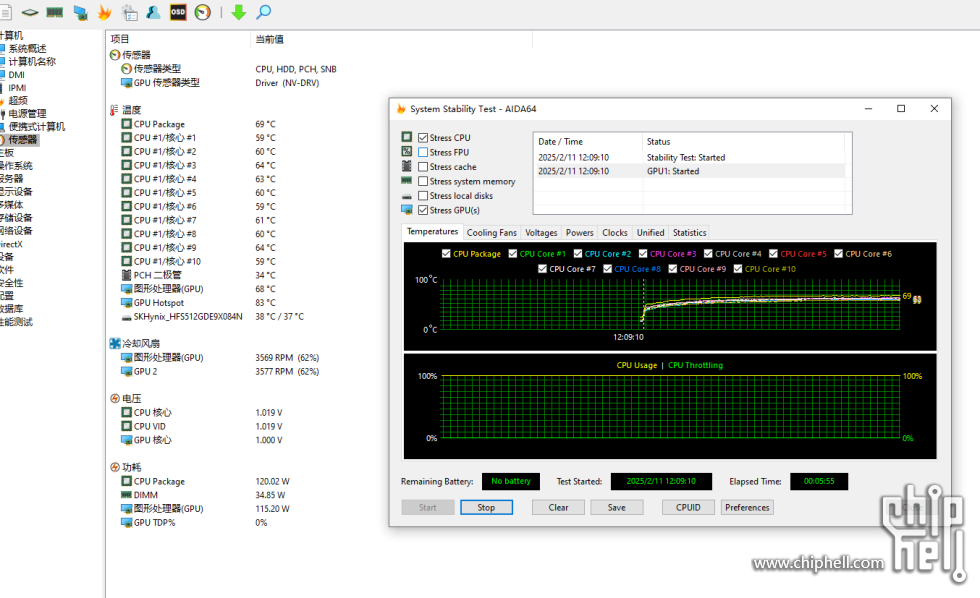Switch to the Clocks tab
Screen dimensions: 980x598
click(615, 232)
